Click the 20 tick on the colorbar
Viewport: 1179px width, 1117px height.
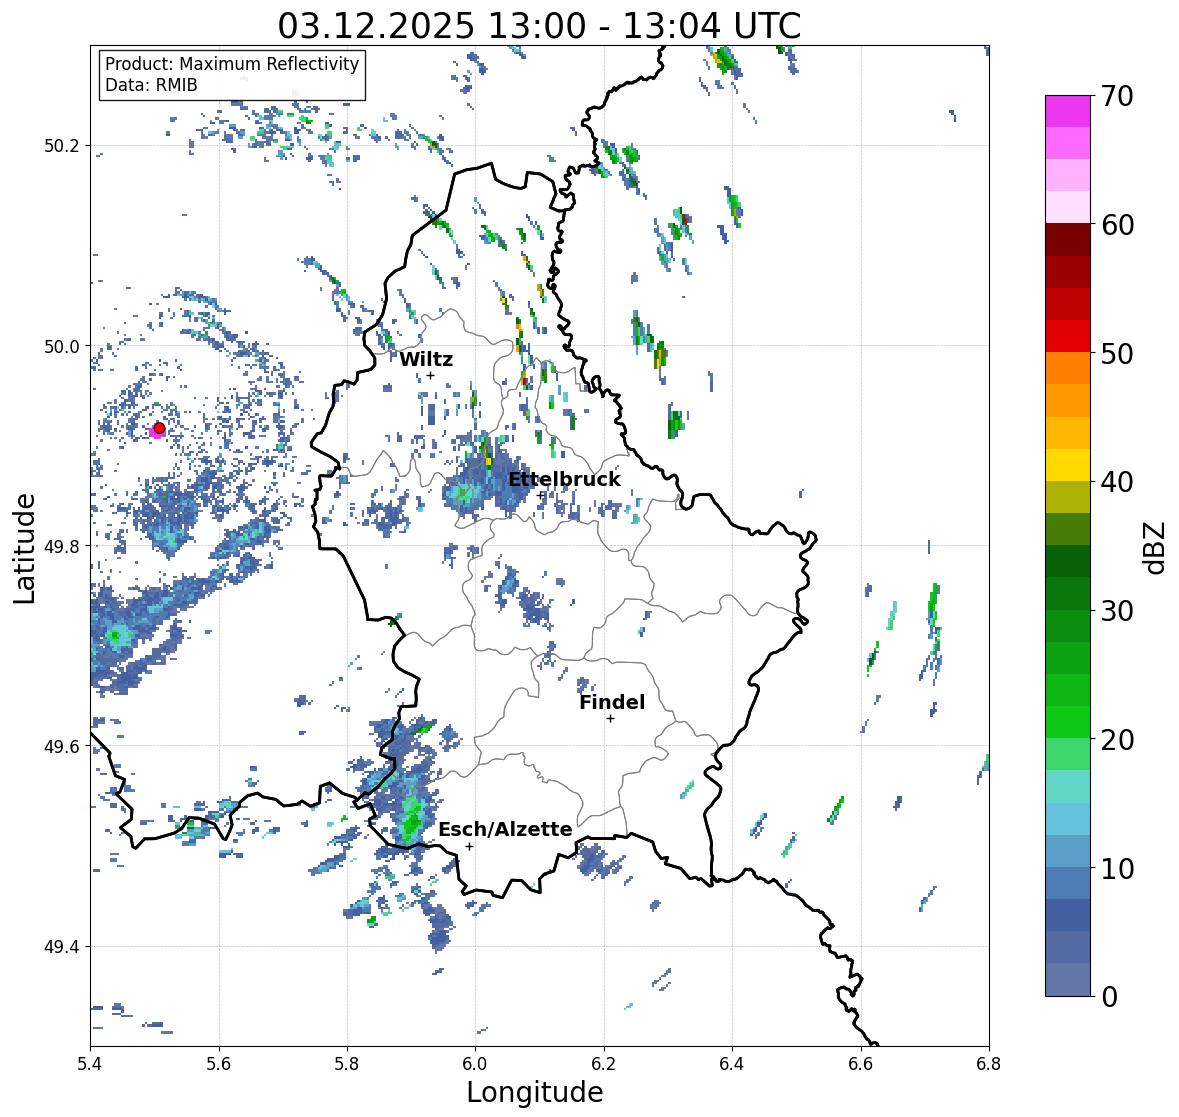click(1117, 740)
